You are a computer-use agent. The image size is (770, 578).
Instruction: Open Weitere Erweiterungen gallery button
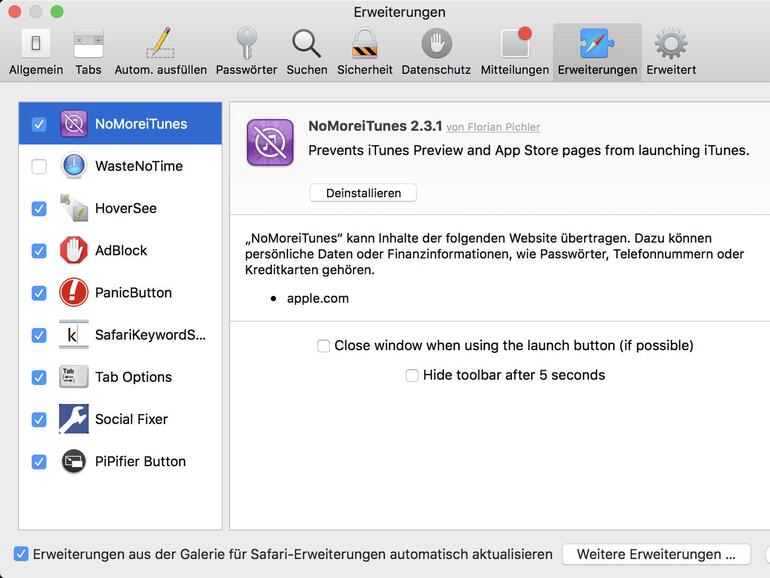pyautogui.click(x=656, y=554)
